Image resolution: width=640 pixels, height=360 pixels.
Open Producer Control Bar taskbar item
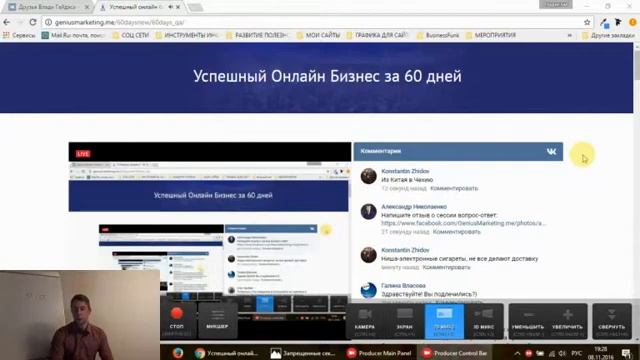[x=455, y=353]
